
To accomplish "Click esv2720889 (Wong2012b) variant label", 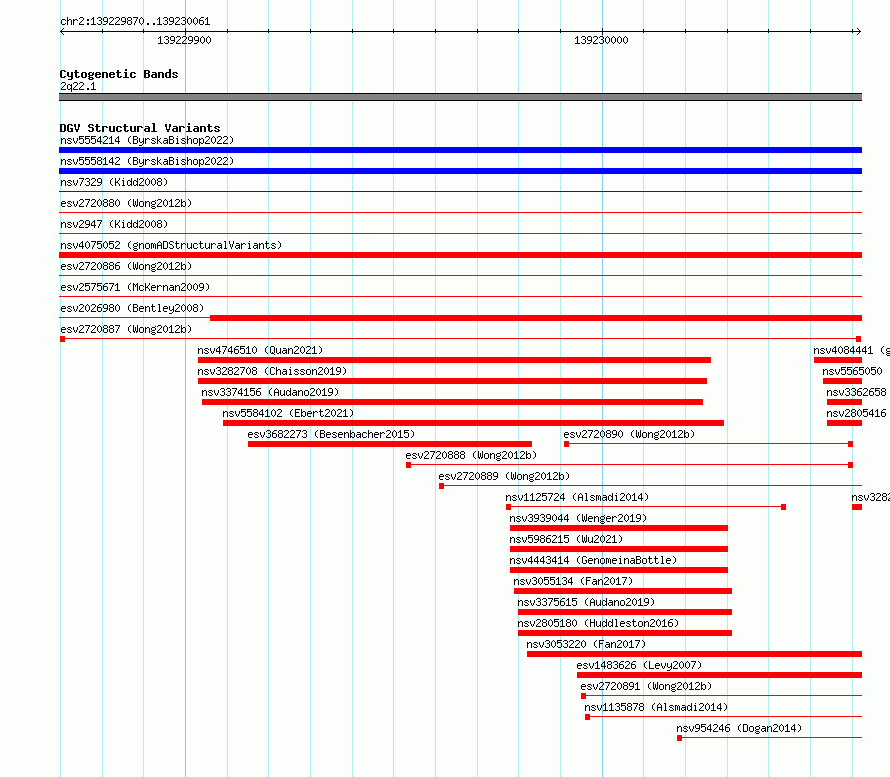I will click(x=504, y=476).
